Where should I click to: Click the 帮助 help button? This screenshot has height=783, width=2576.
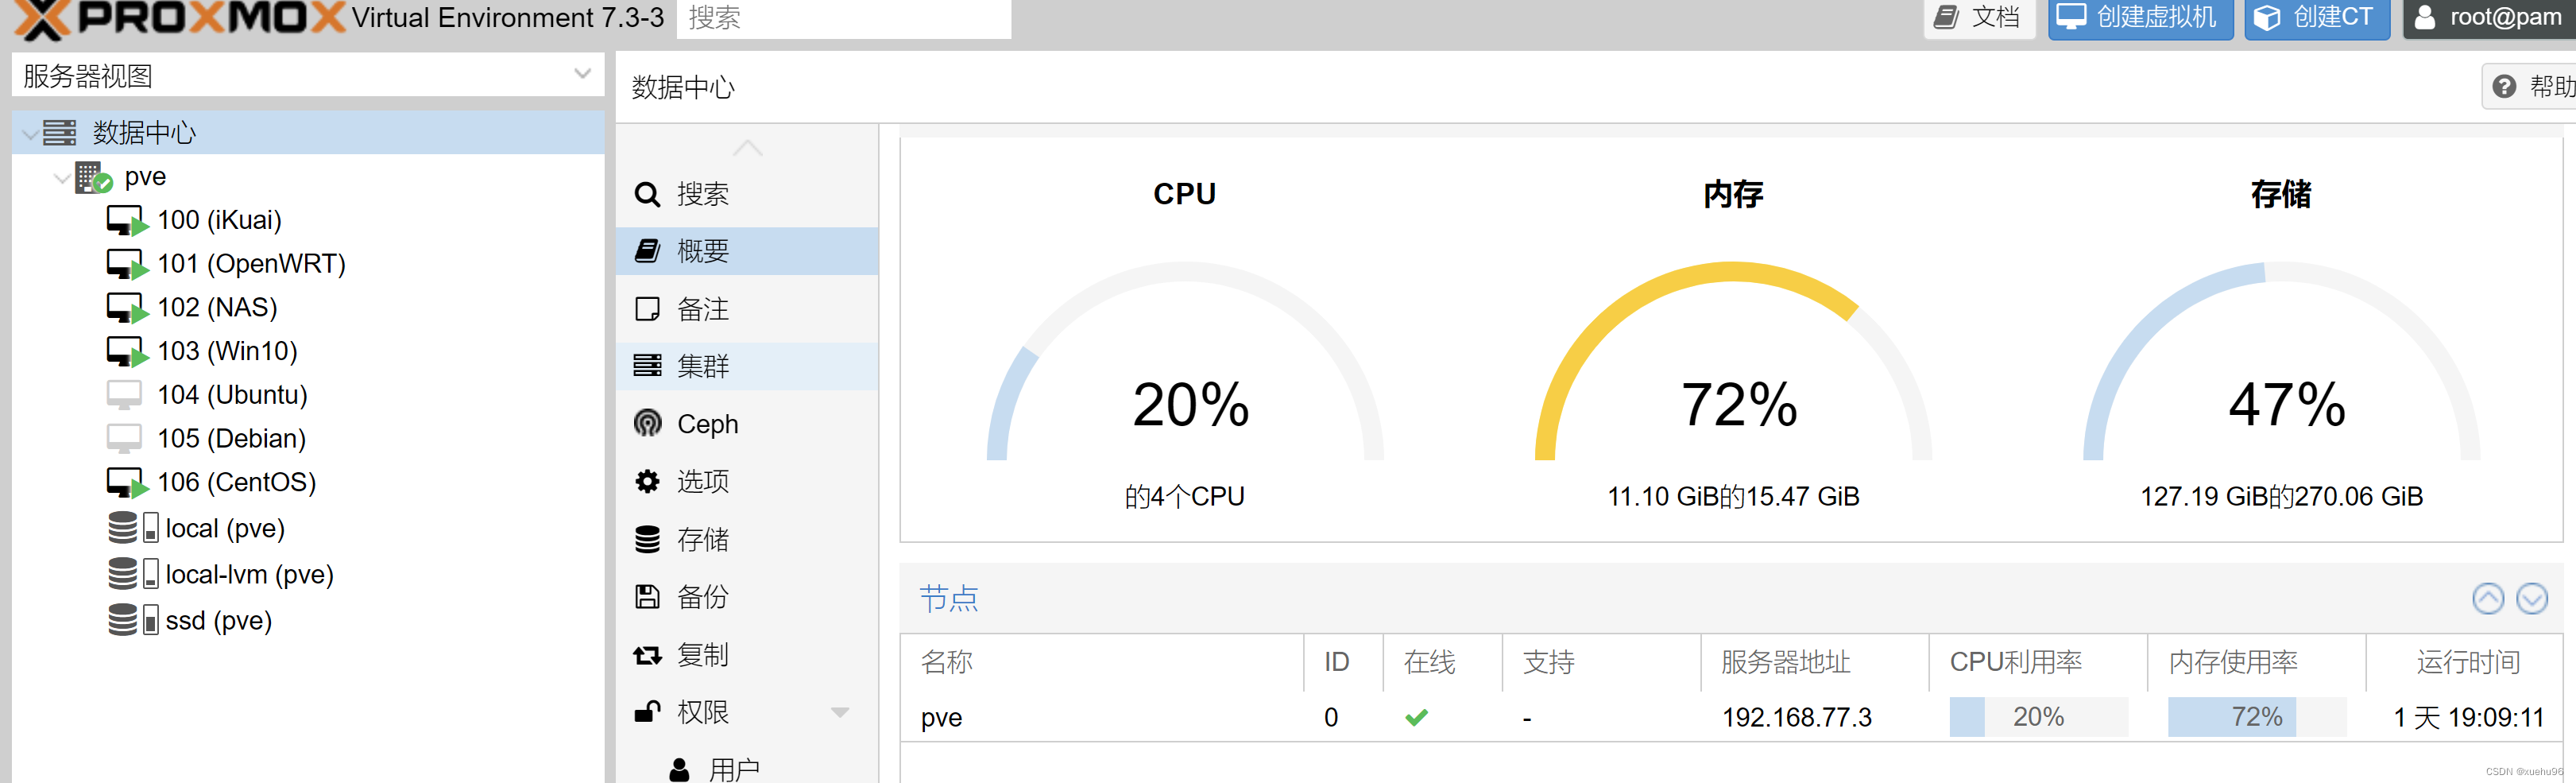pos(2531,87)
